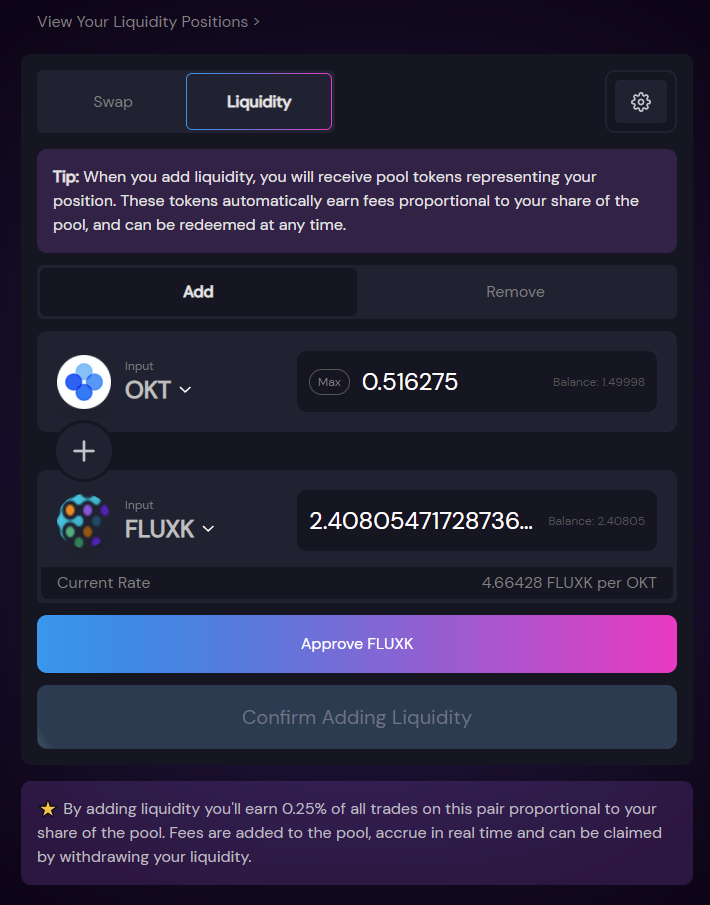
Task: Switch to Remove liquidity mode
Action: click(x=515, y=292)
